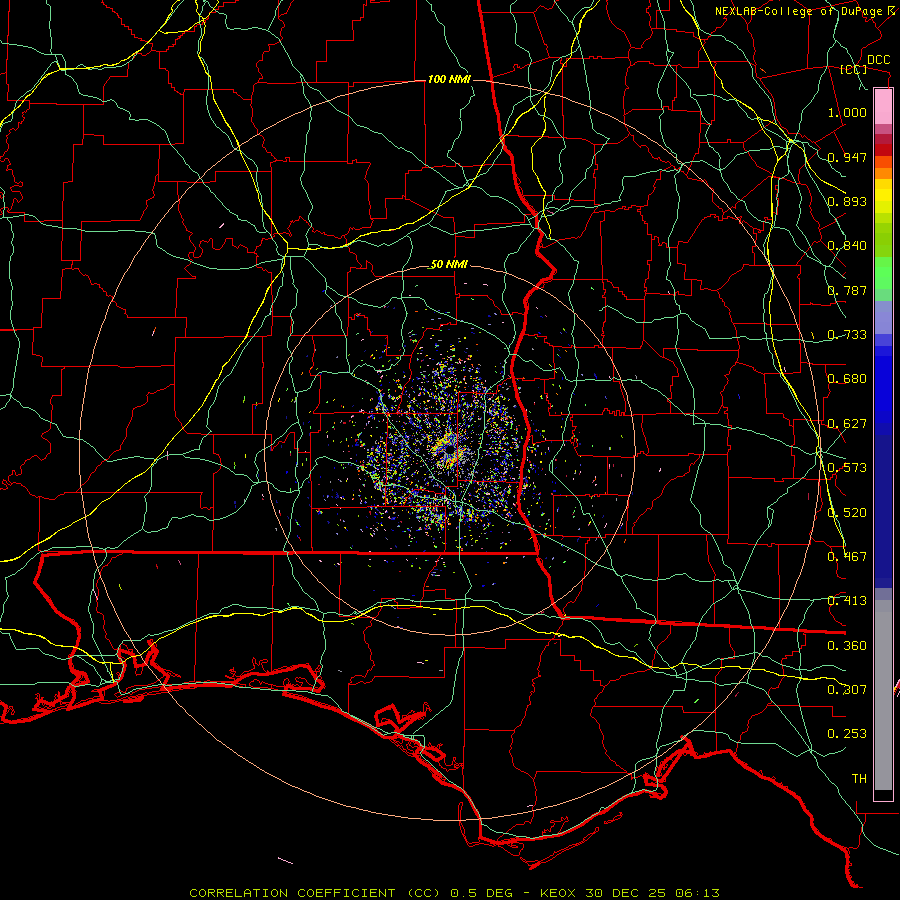This screenshot has width=900, height=900.
Task: Click the 50 NMI range ring label
Action: pos(449,265)
